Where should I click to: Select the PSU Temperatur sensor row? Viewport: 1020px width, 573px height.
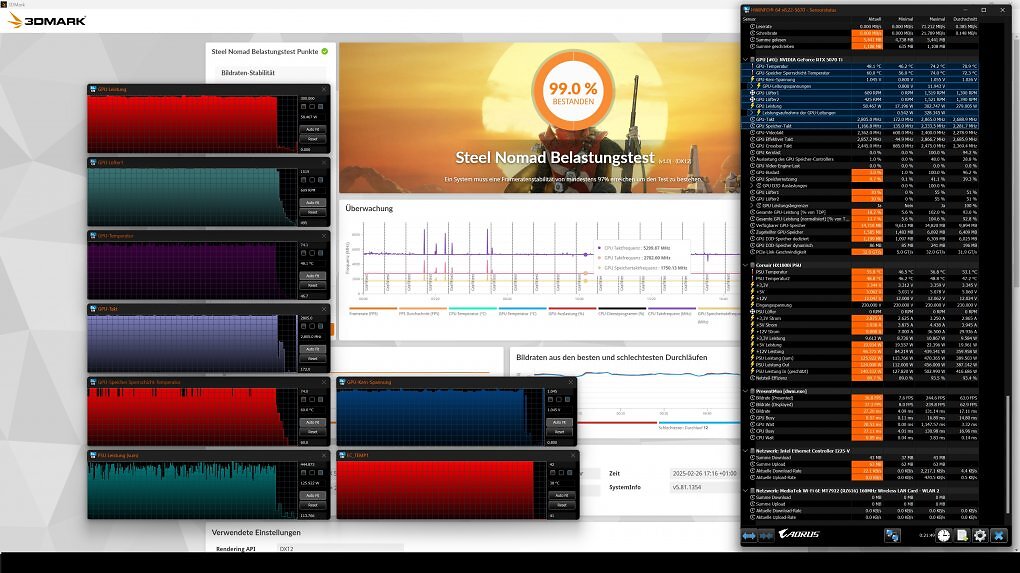pos(861,272)
